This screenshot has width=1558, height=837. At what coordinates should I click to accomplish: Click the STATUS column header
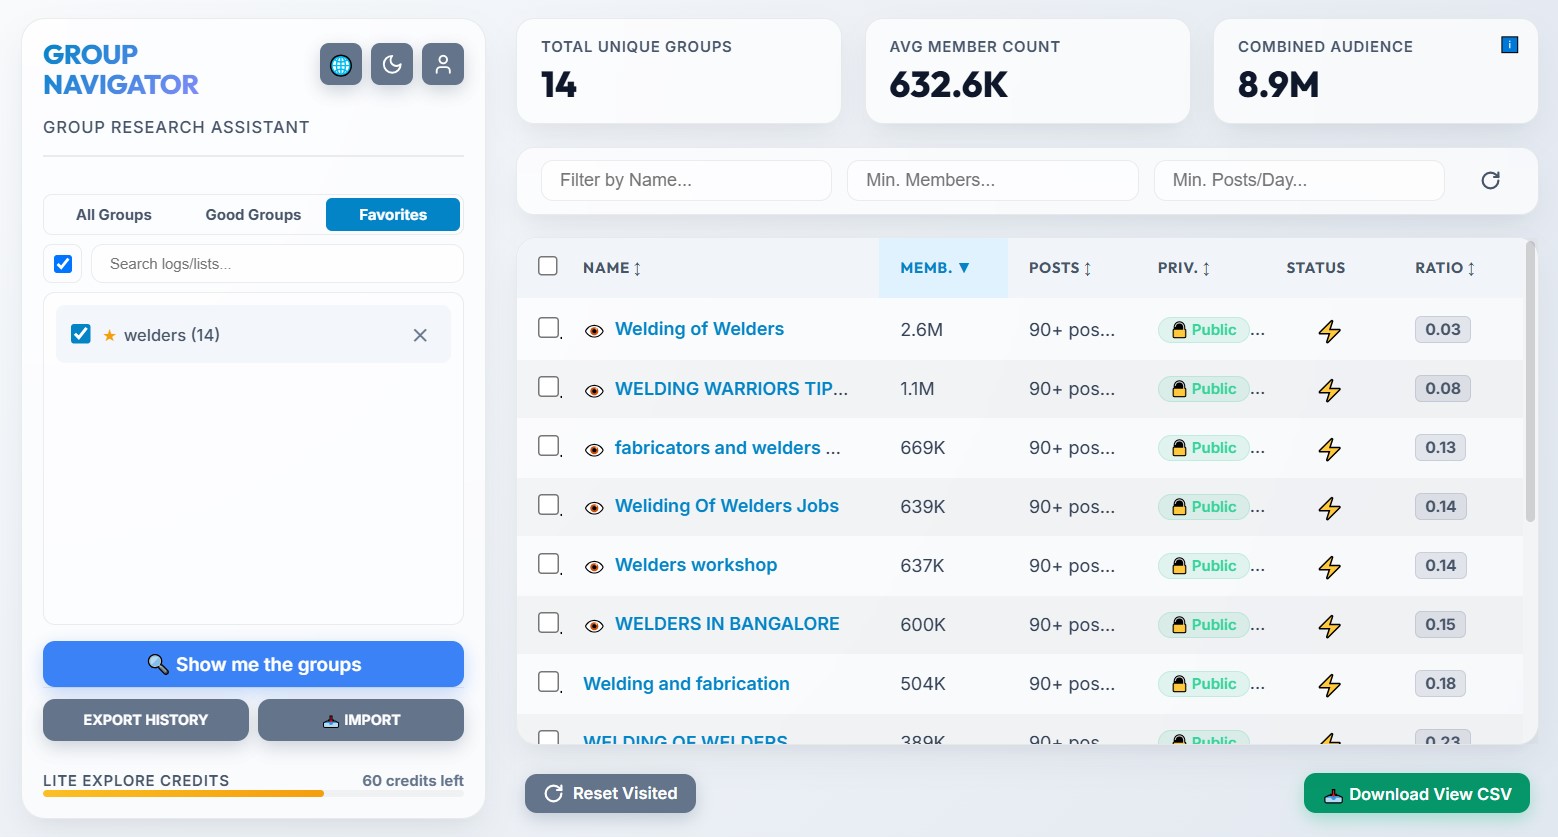tap(1315, 268)
